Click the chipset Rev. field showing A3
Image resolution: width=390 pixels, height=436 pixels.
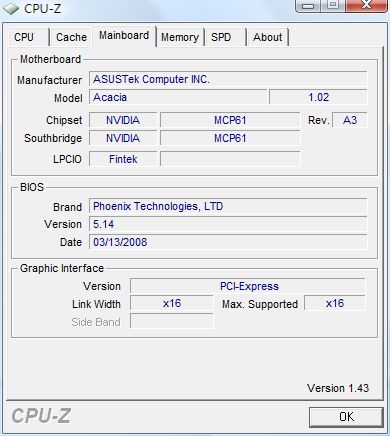(x=350, y=120)
